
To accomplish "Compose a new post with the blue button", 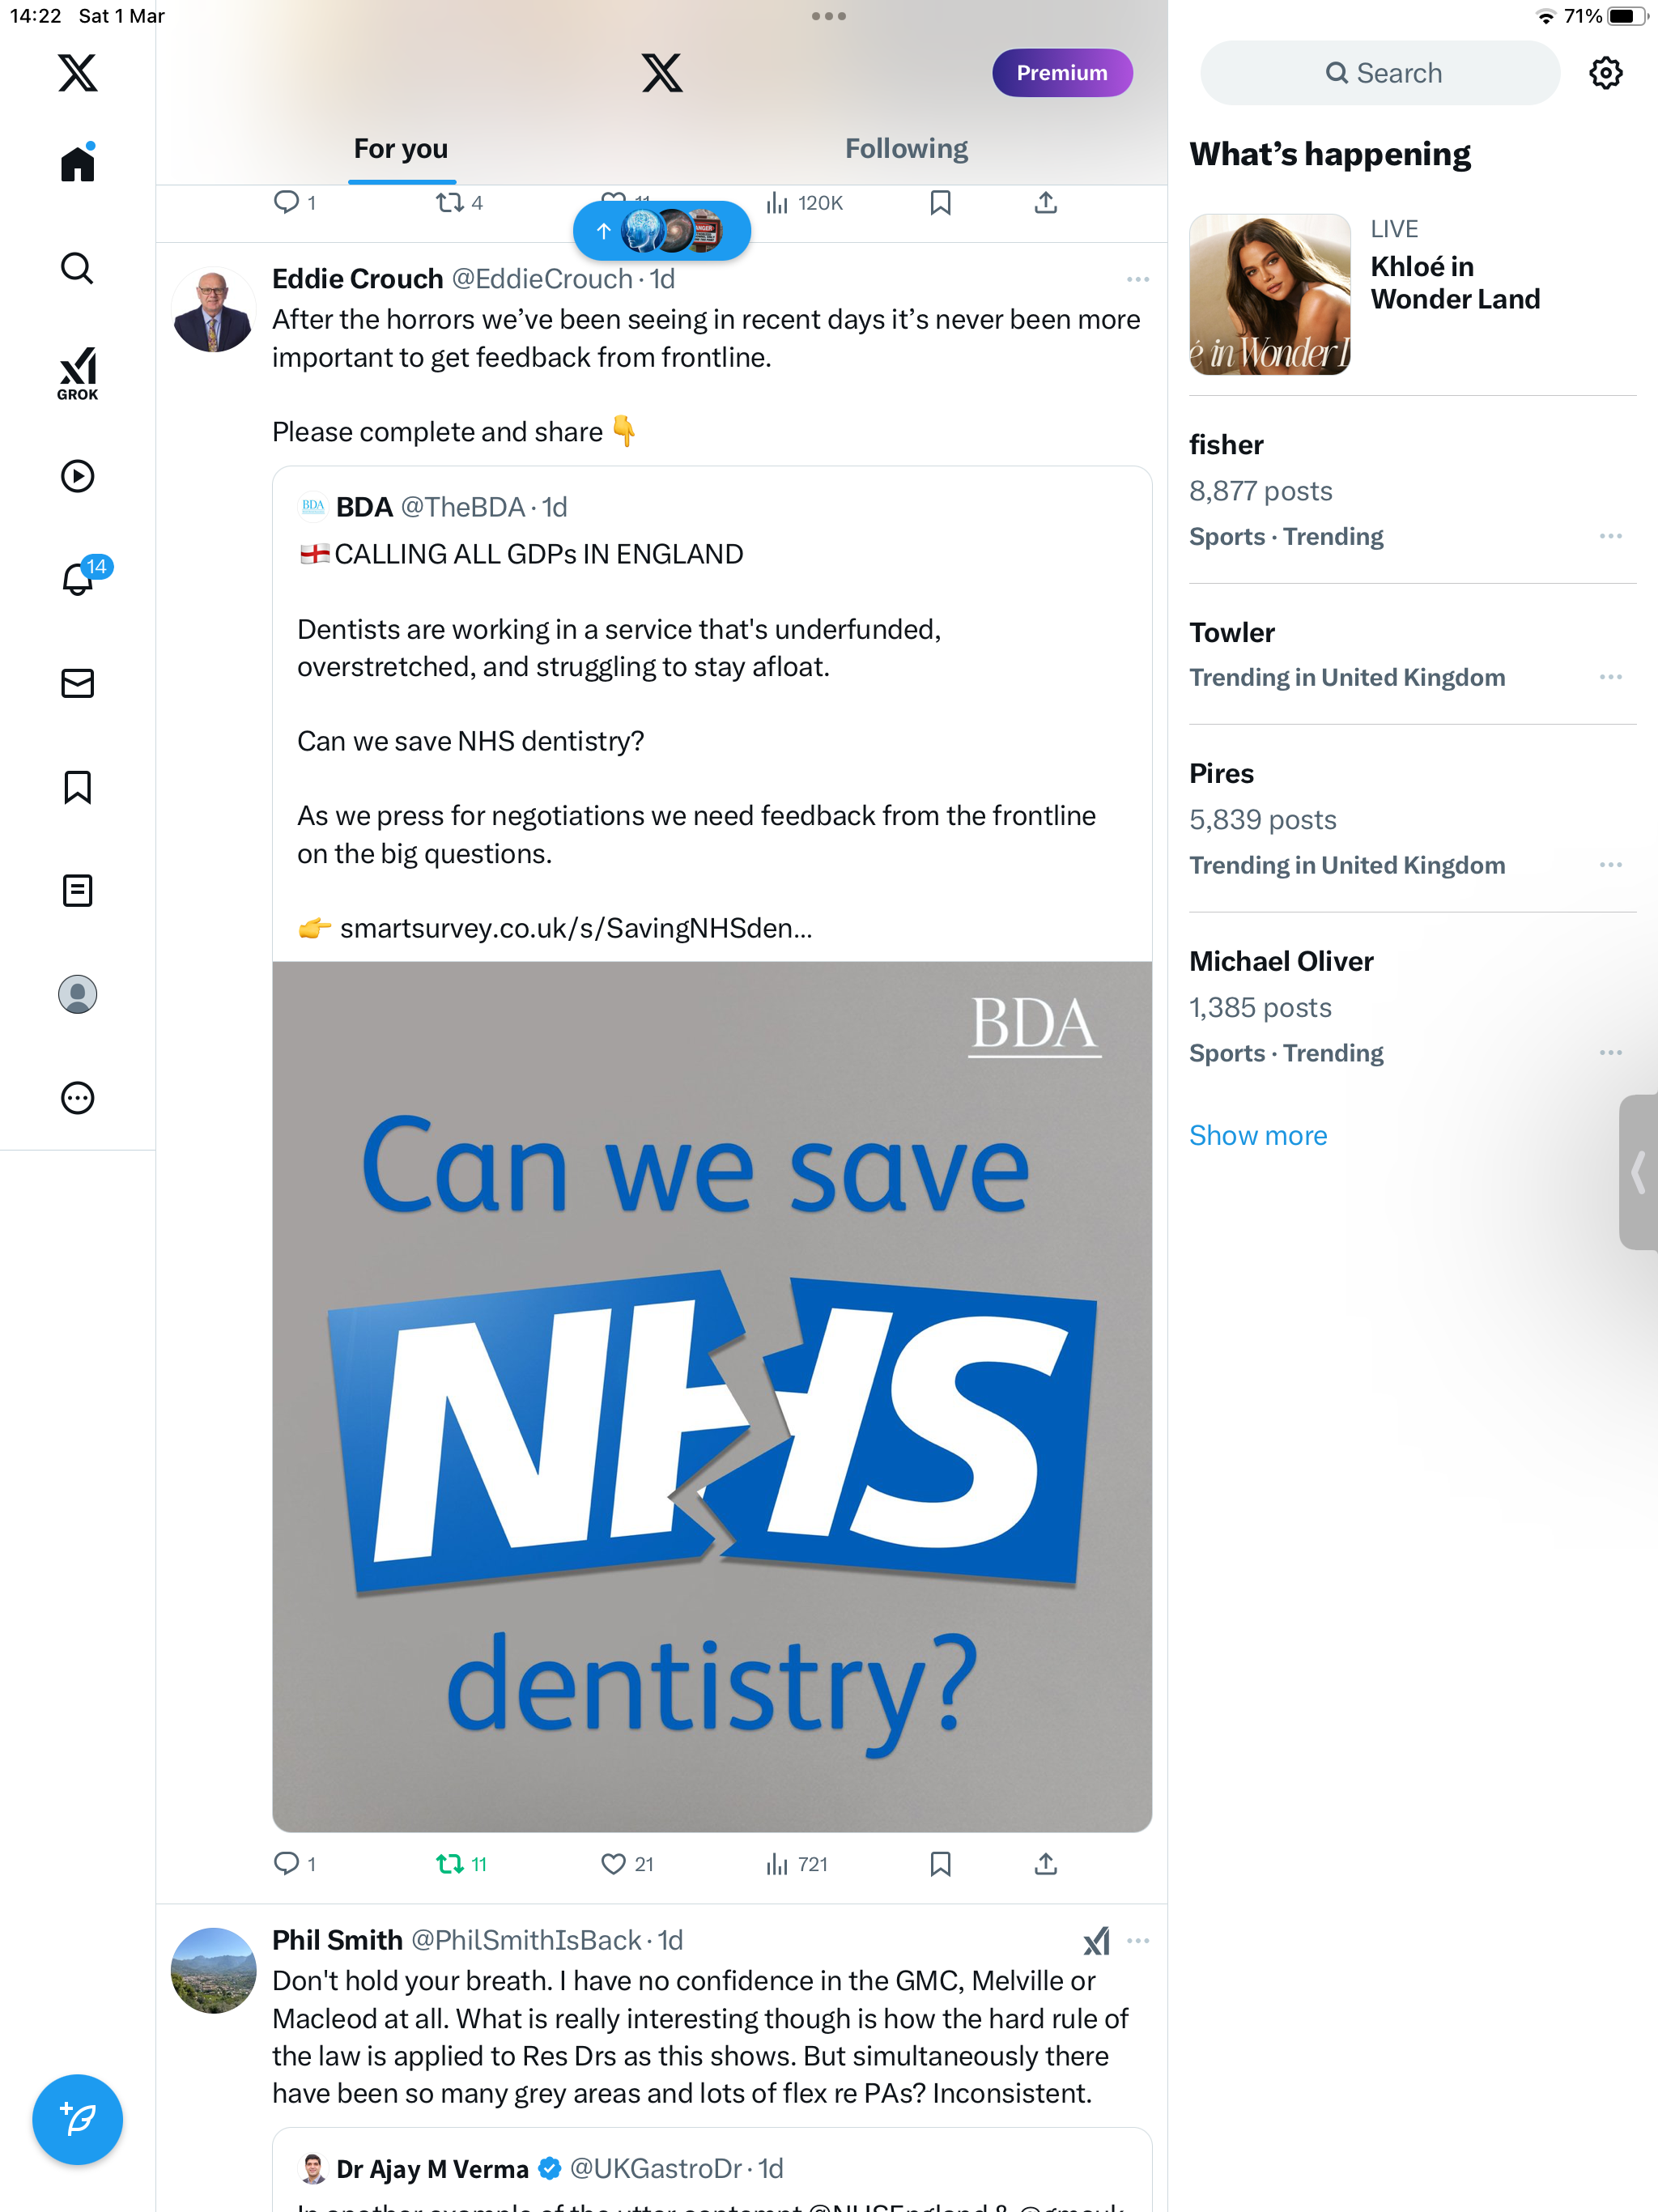I will coord(77,2119).
